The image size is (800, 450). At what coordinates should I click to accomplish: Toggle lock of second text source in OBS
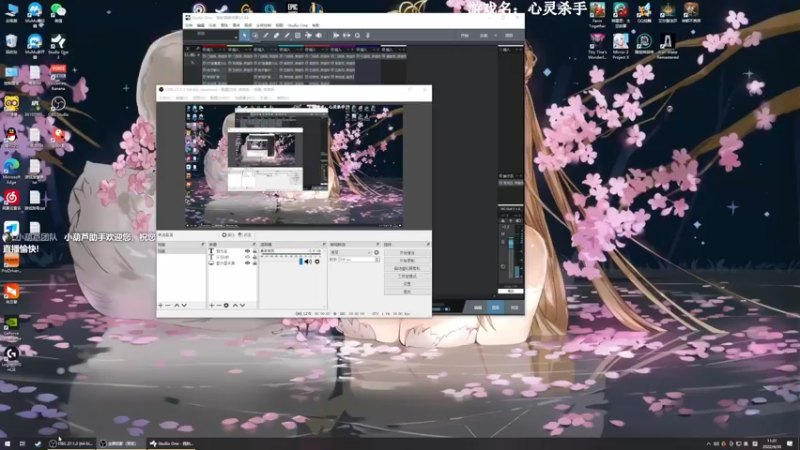[x=254, y=257]
